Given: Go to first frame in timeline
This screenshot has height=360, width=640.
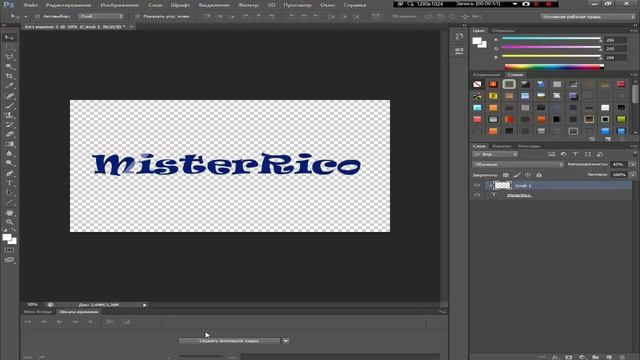Looking at the screenshot, I should point(28,322).
